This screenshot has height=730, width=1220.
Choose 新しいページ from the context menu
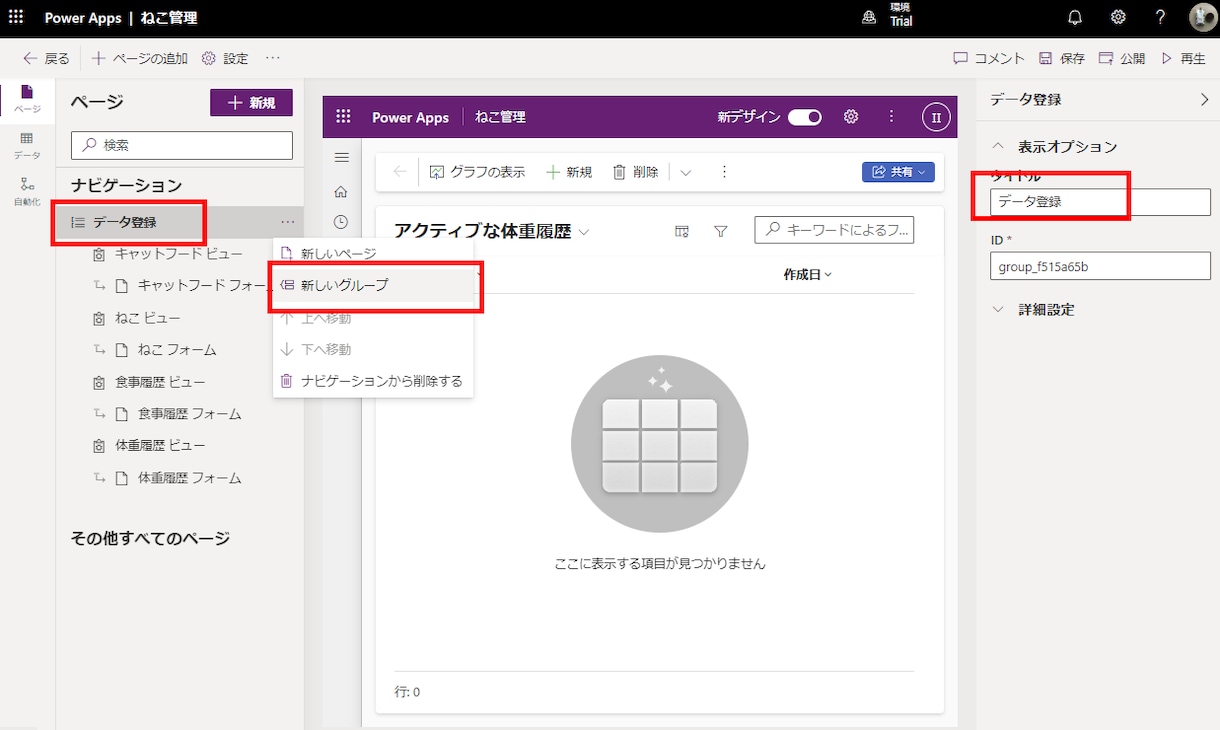tap(373, 253)
